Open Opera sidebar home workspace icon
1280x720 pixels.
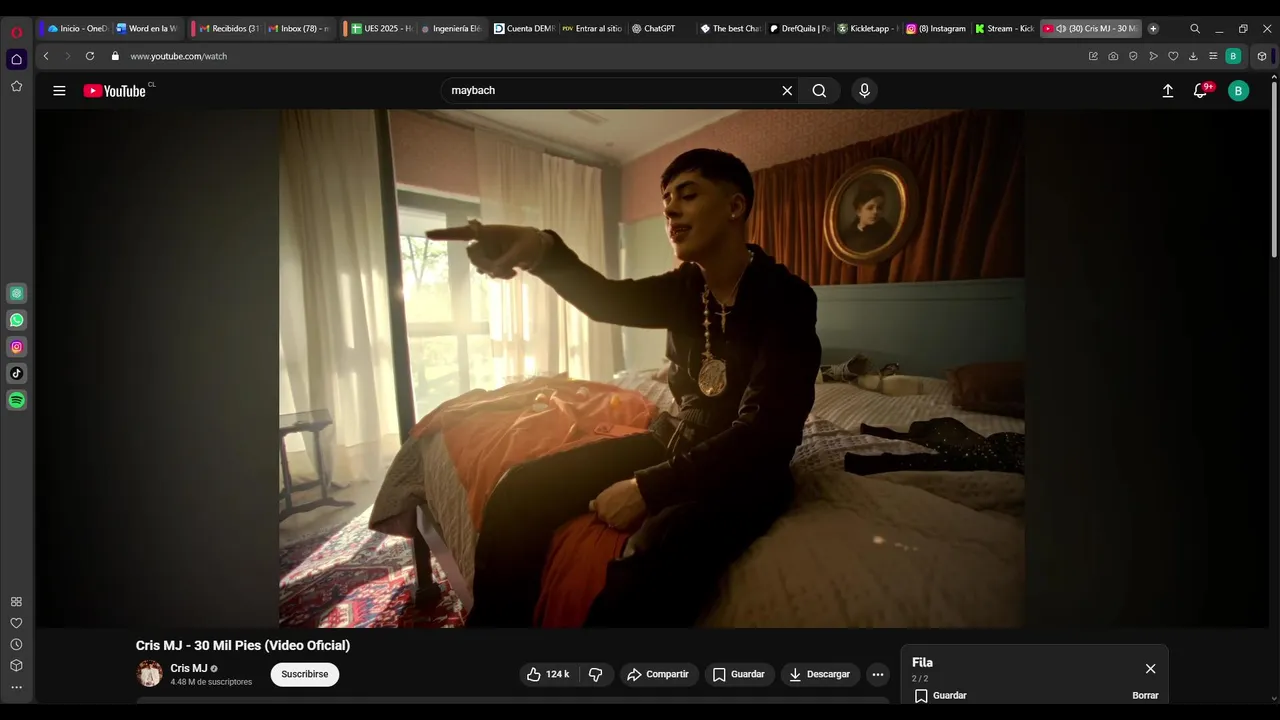click(16, 59)
